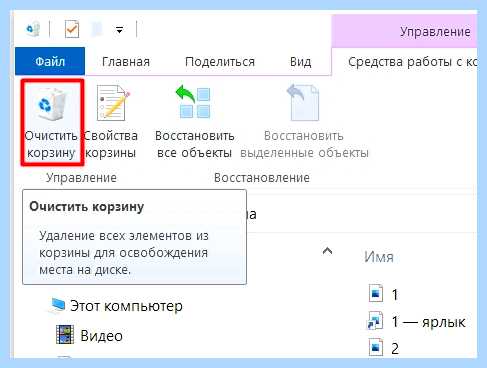Open Свойства корзины properties icon

(112, 103)
